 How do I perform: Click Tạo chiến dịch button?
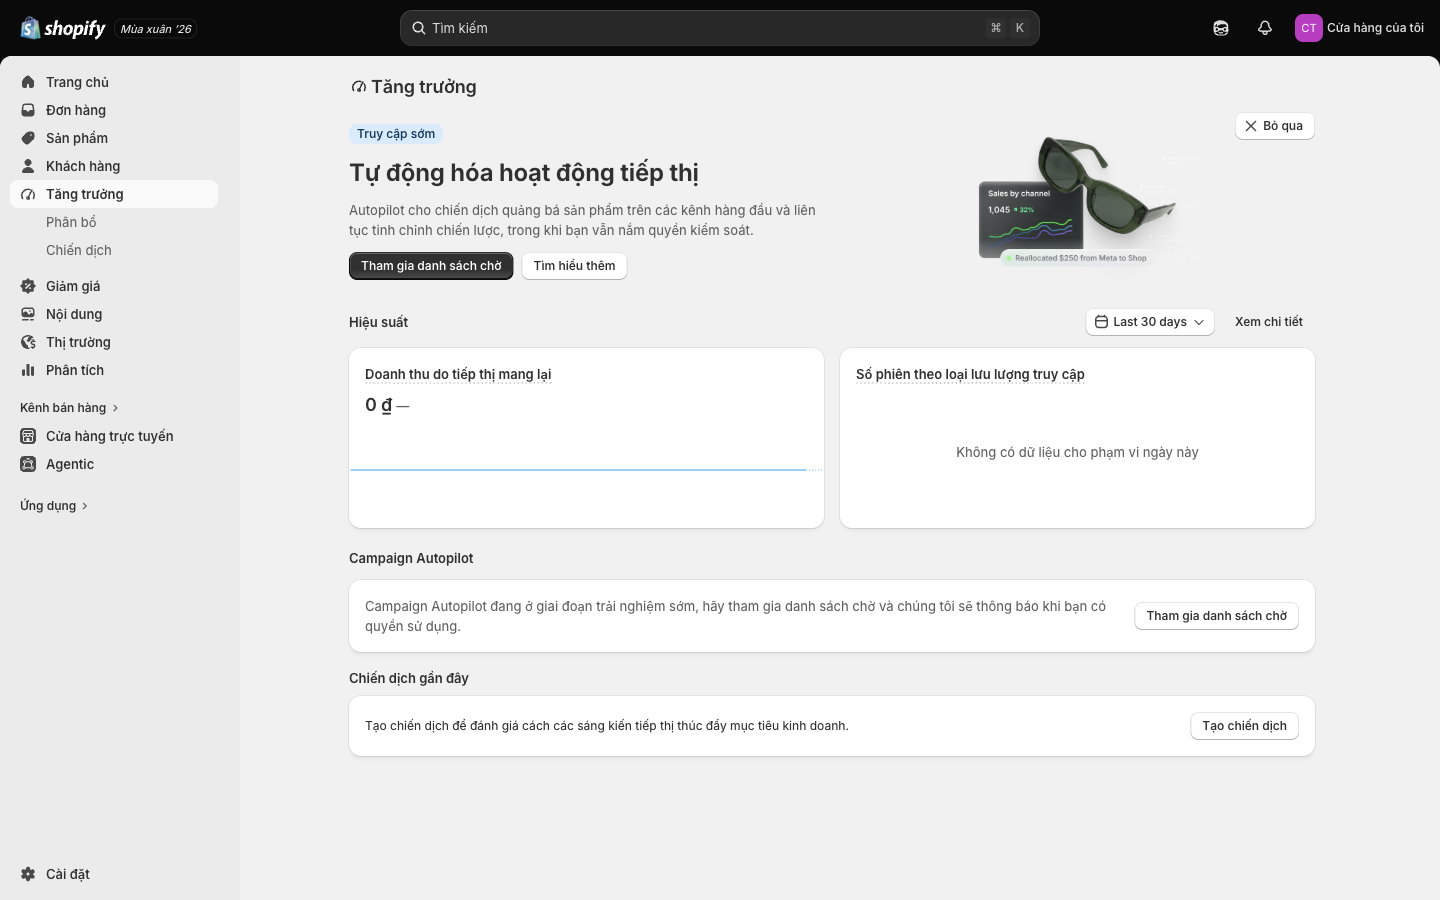point(1244,726)
